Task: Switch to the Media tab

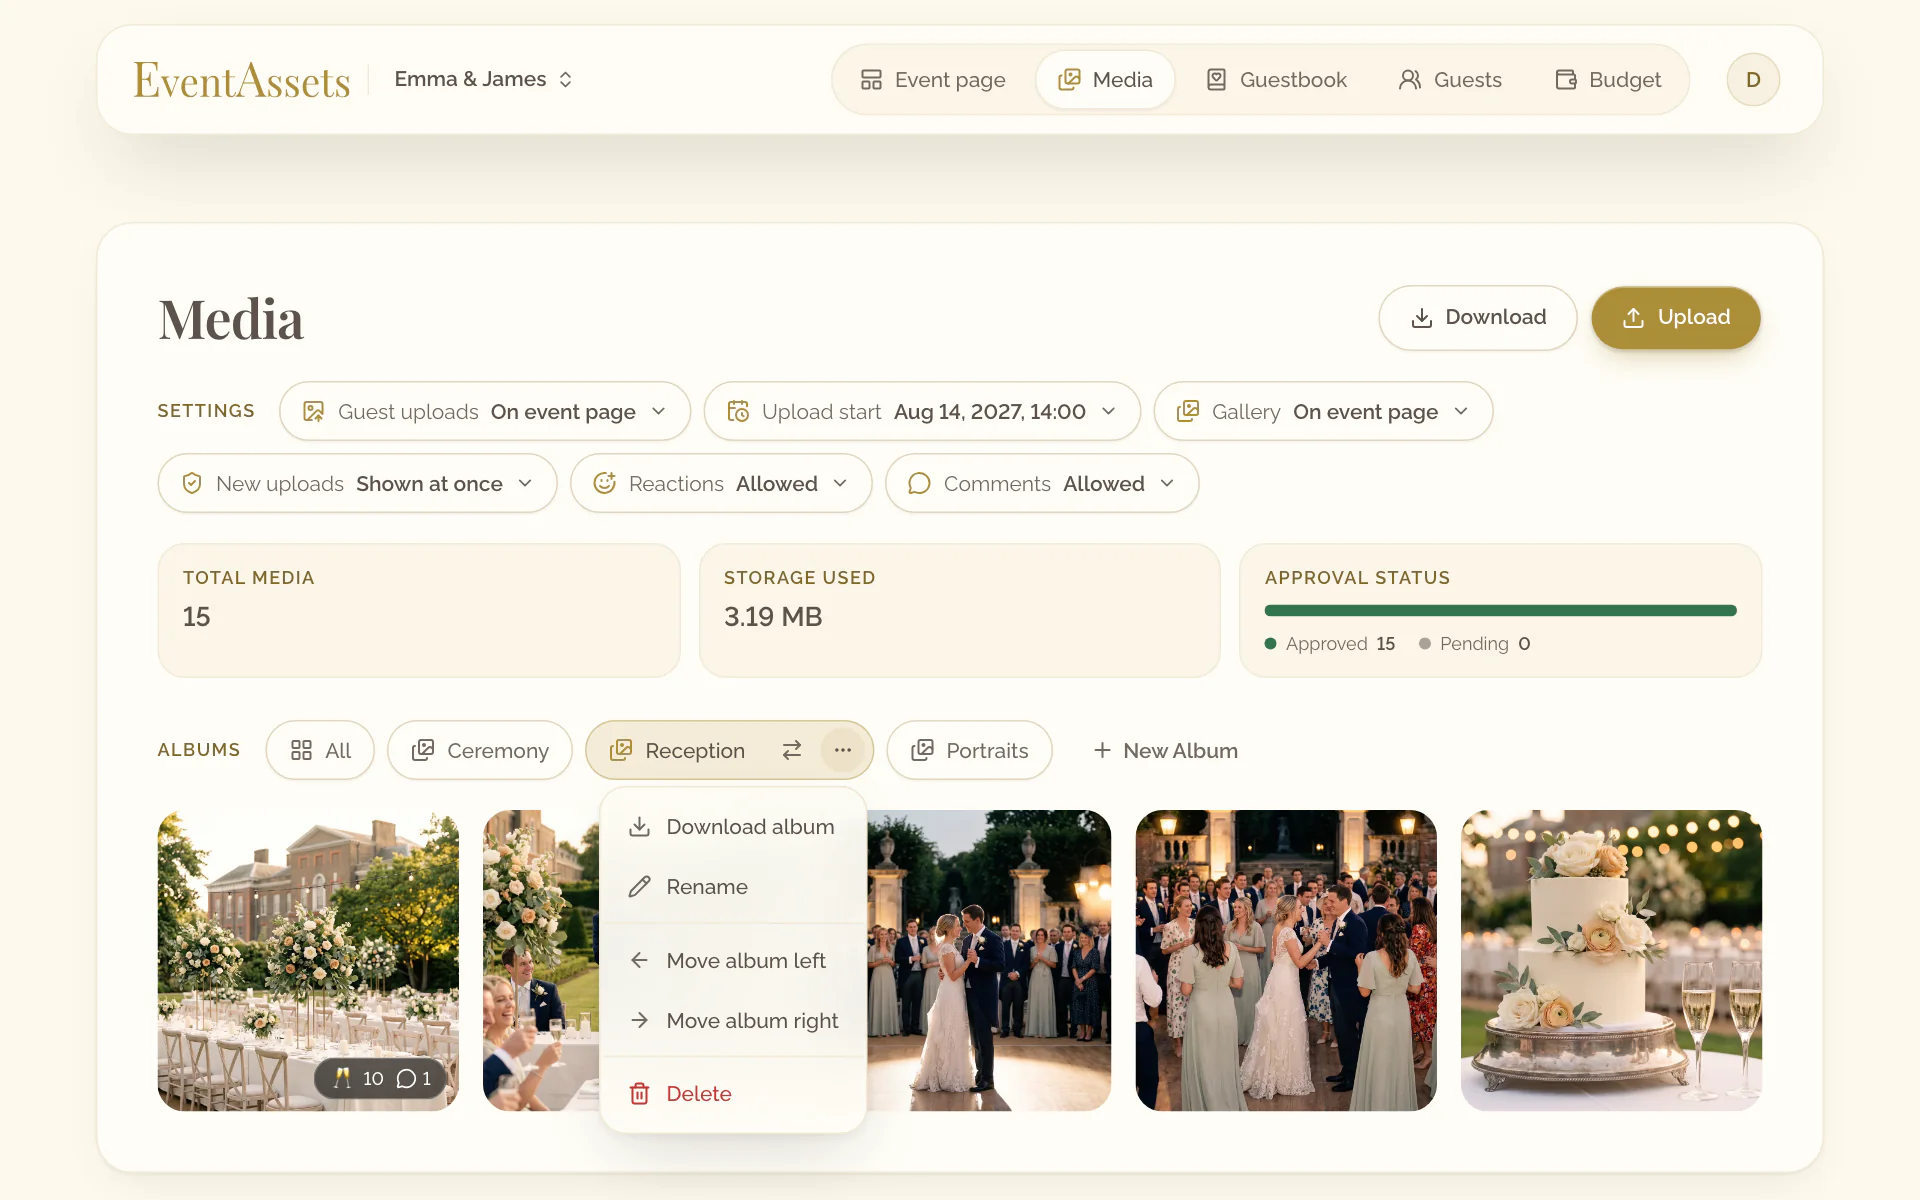Action: [1105, 80]
